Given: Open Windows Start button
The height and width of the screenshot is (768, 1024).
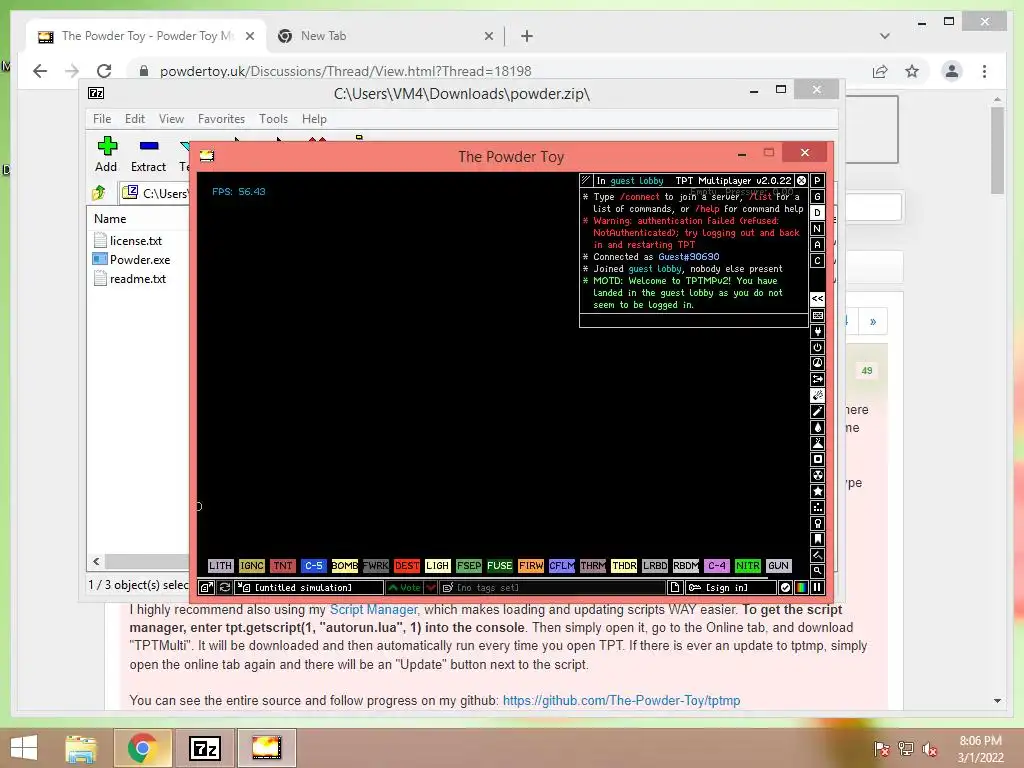Looking at the screenshot, I should [24, 748].
